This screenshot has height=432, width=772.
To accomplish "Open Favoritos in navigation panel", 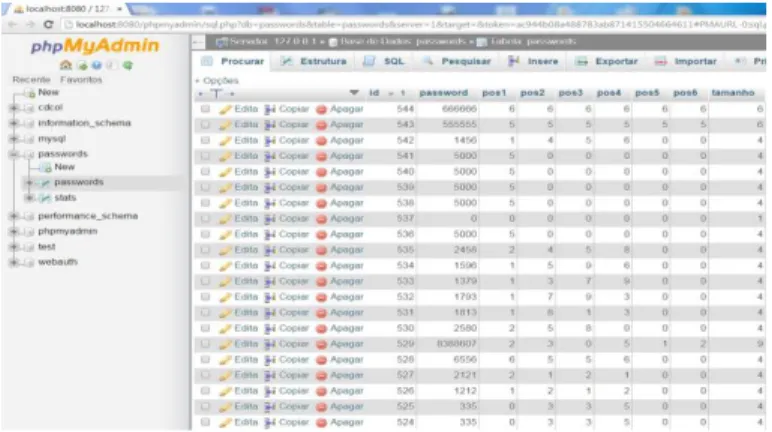I will (81, 79).
